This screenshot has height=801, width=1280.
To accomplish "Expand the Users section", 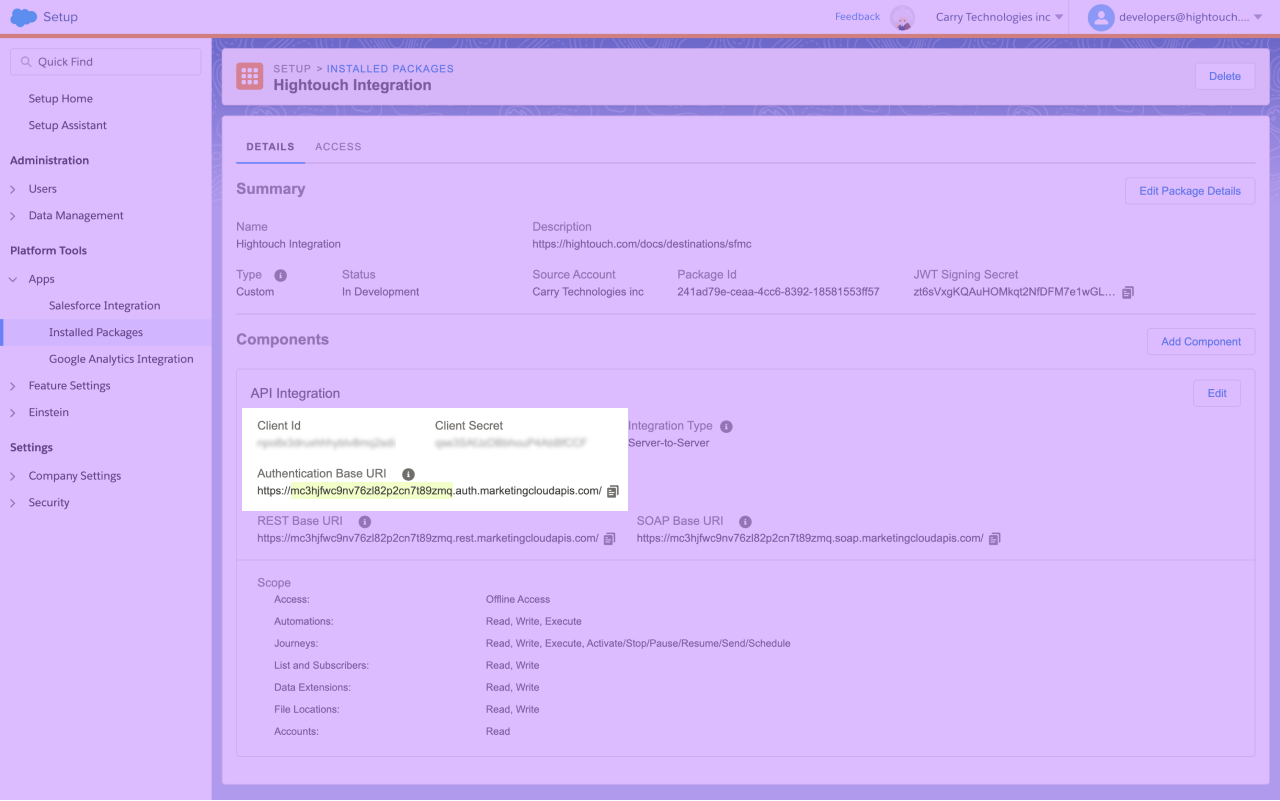I will pos(13,189).
